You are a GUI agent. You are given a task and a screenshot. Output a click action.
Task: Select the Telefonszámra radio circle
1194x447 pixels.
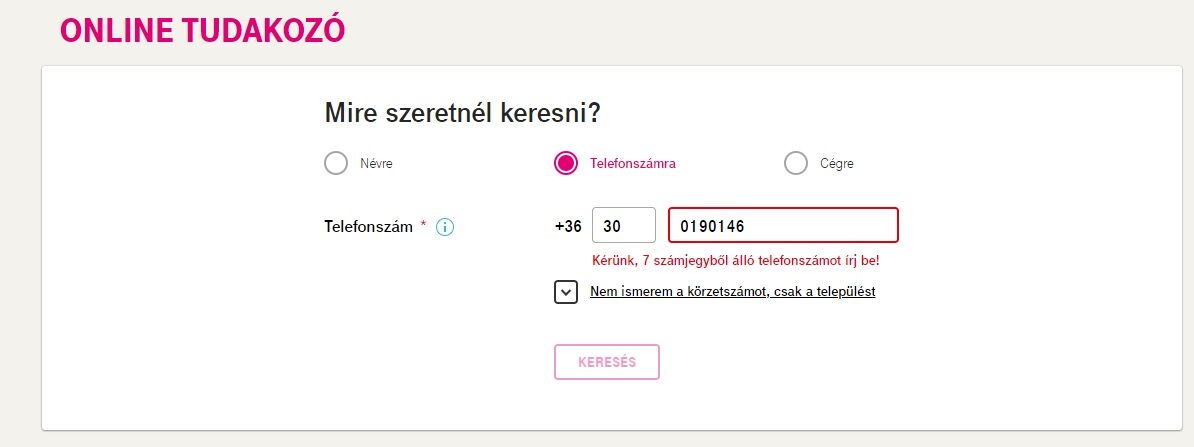[566, 163]
